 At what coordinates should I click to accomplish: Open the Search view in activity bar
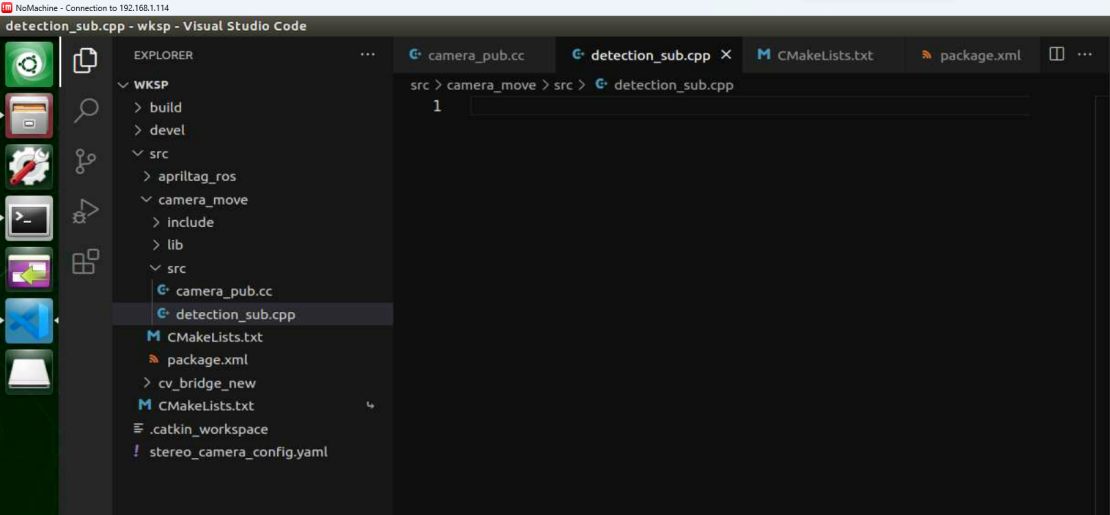coord(86,110)
